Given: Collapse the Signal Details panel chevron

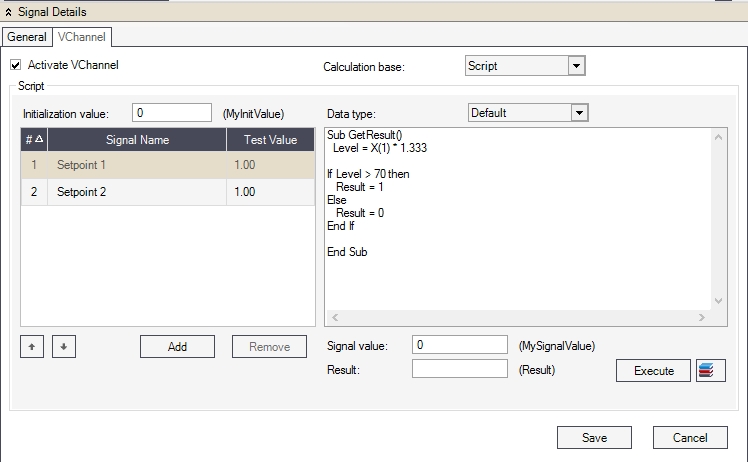Looking at the screenshot, I should [9, 12].
